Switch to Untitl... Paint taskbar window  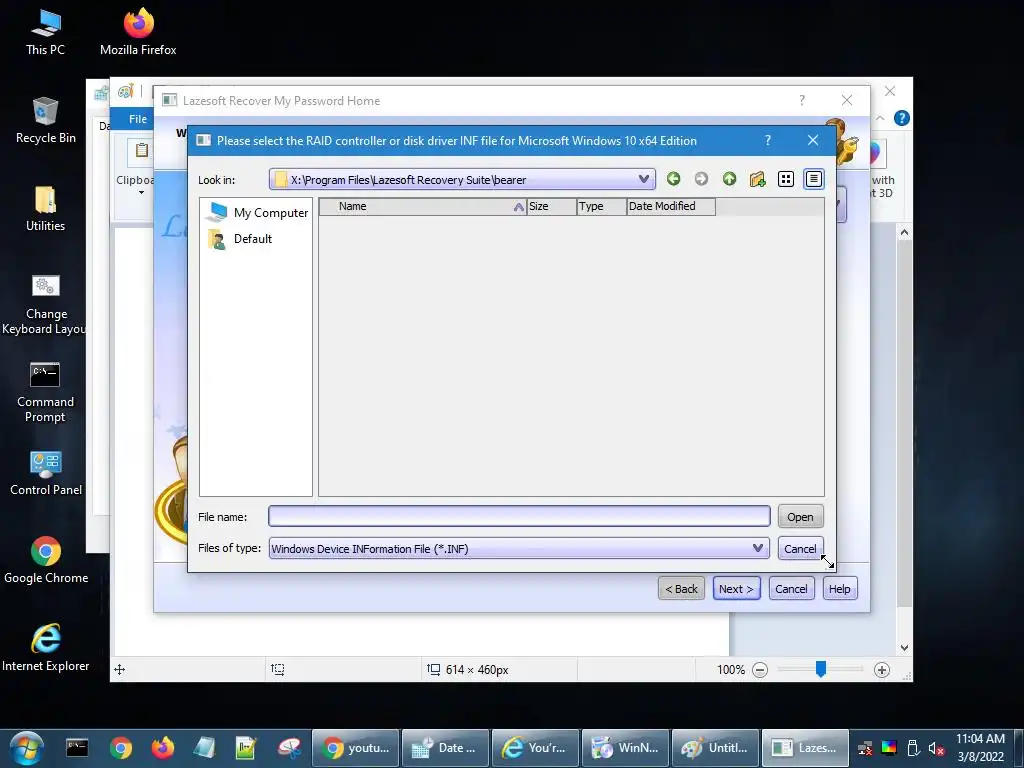point(716,748)
